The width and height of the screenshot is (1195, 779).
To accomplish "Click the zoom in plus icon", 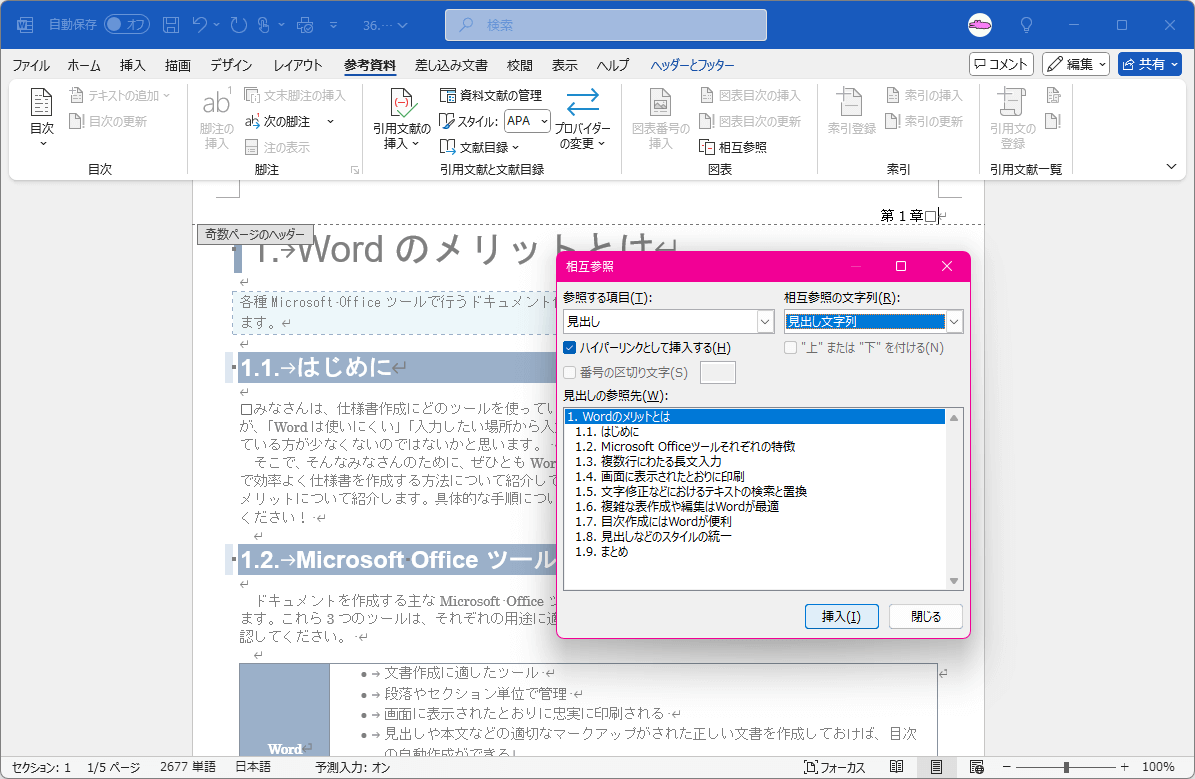I will point(1125,767).
